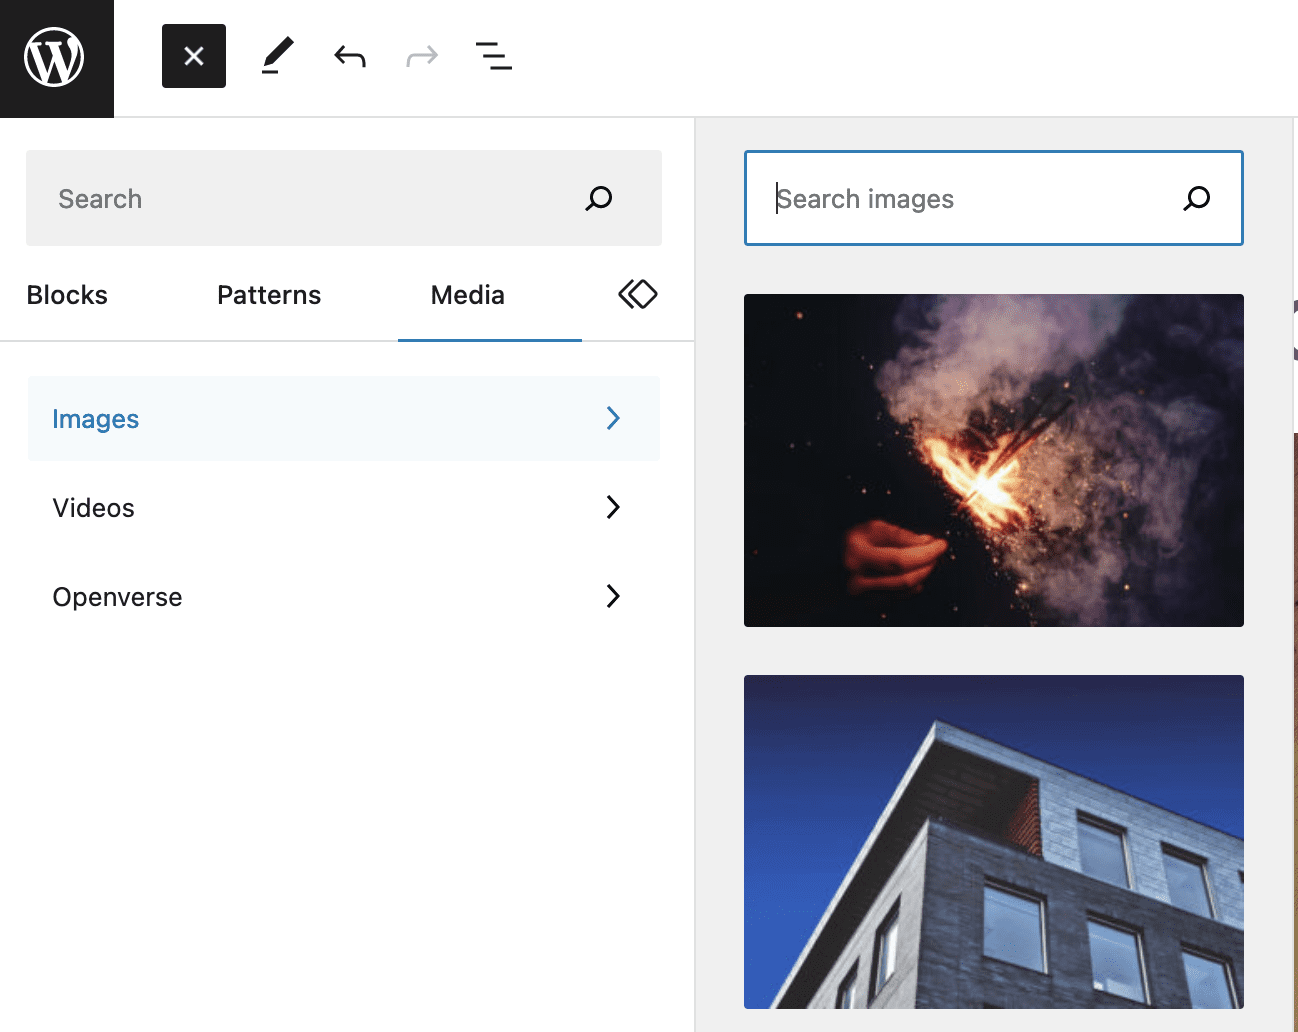Viewport: 1298px width, 1032px height.
Task: Close the block inserter panel
Action: 194,56
